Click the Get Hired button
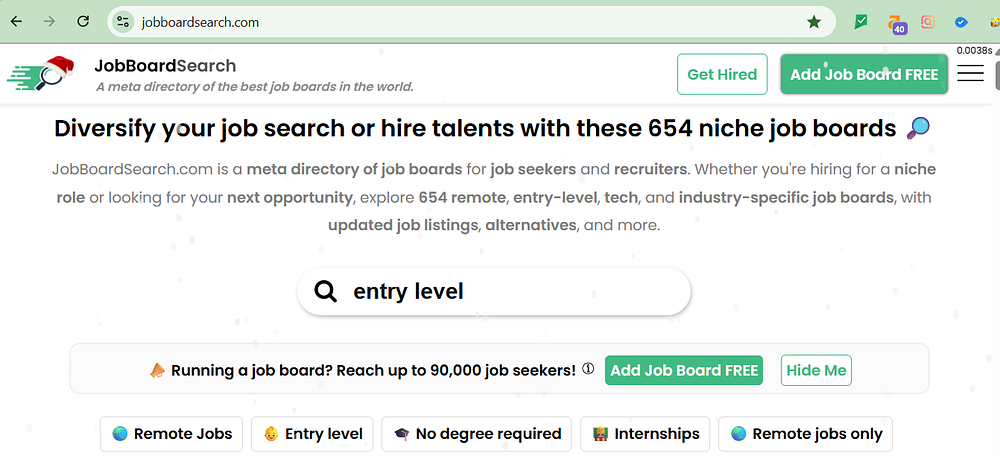This screenshot has width=1000, height=456. pyautogui.click(x=722, y=74)
